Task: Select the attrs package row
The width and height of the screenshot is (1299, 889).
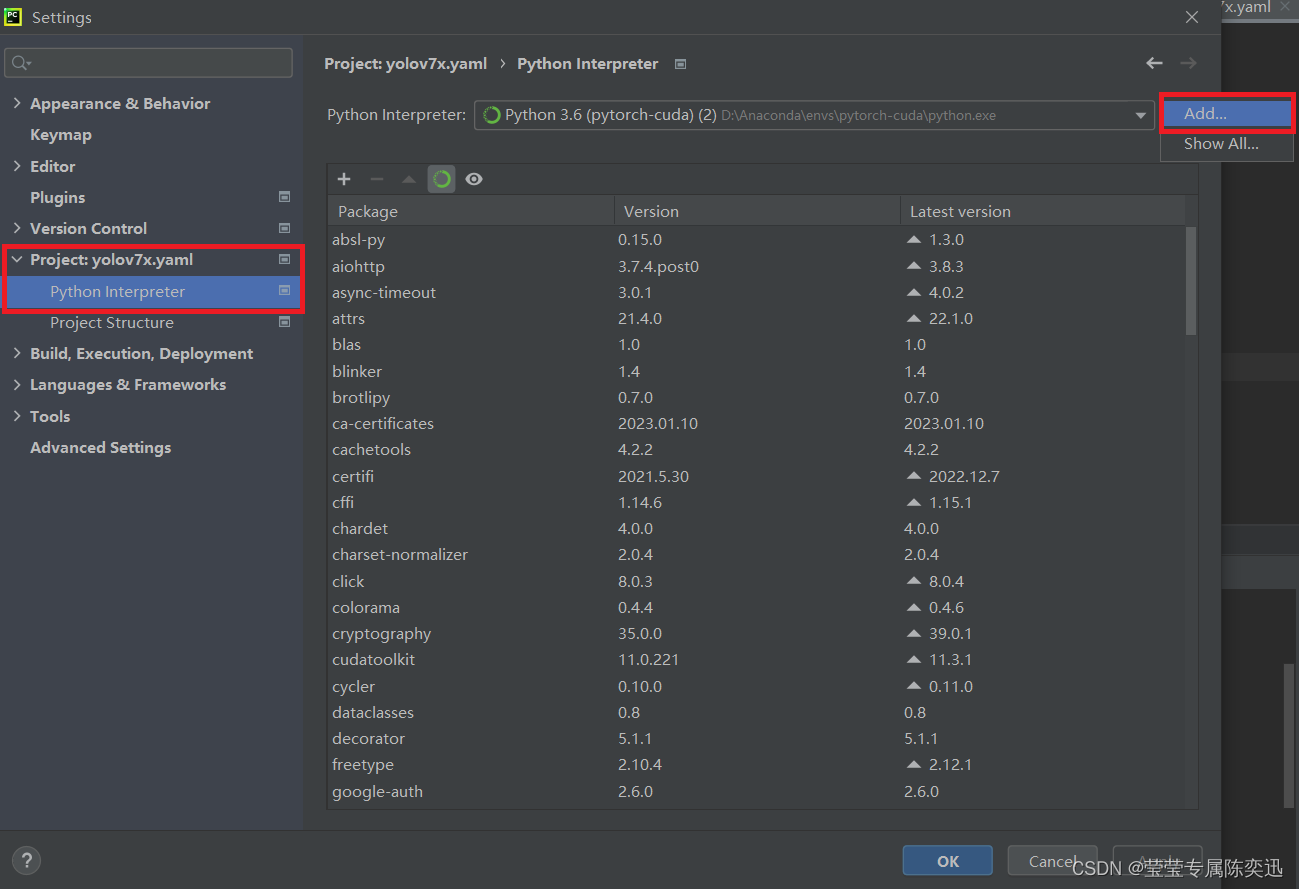Action: [757, 318]
